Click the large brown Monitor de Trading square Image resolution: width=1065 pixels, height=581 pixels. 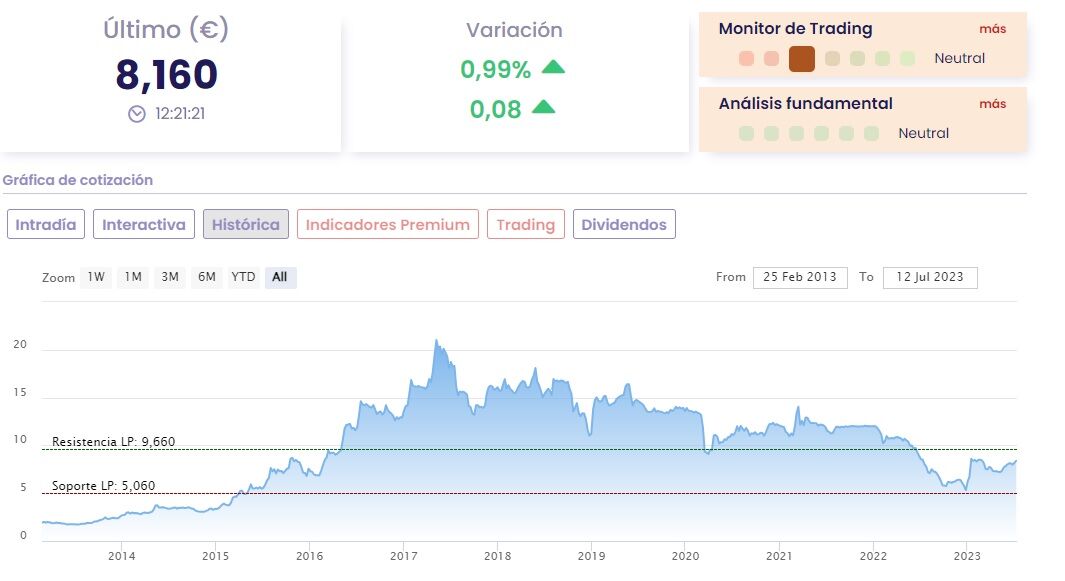(x=802, y=59)
